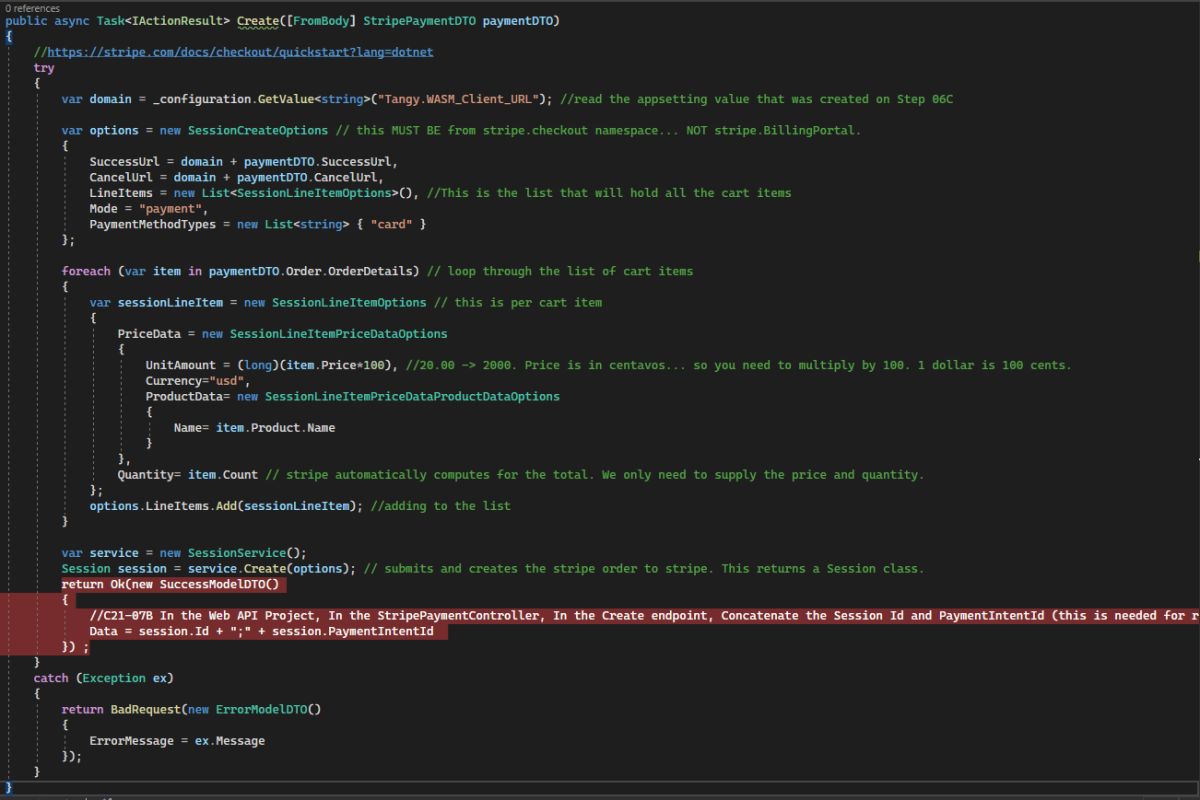Screen dimensions: 1200x800
Task: Click the SessionCreateOptions type name
Action: [x=257, y=130]
